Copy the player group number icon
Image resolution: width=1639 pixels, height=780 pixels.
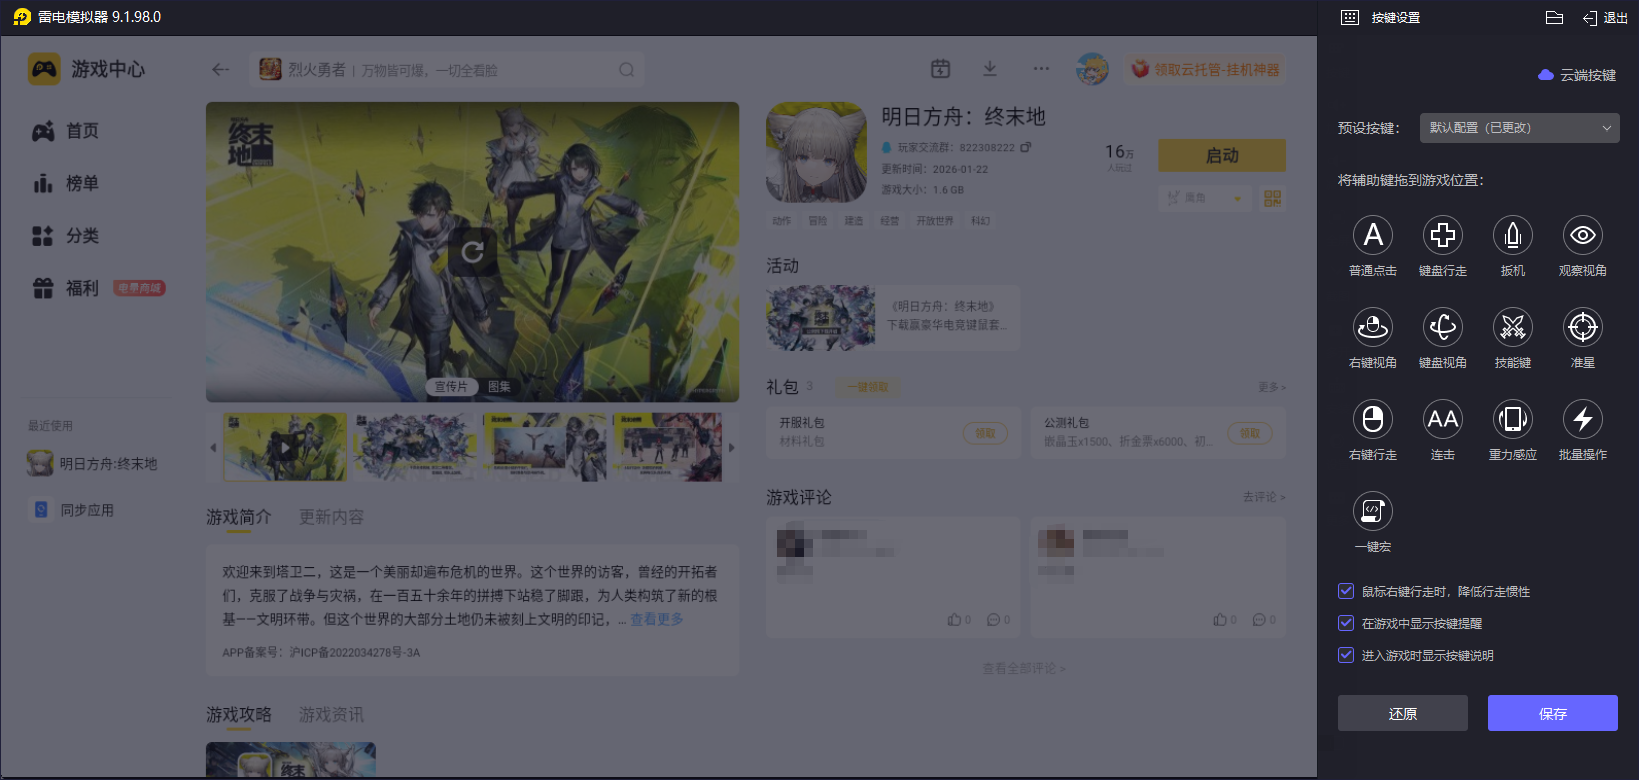point(1025,147)
